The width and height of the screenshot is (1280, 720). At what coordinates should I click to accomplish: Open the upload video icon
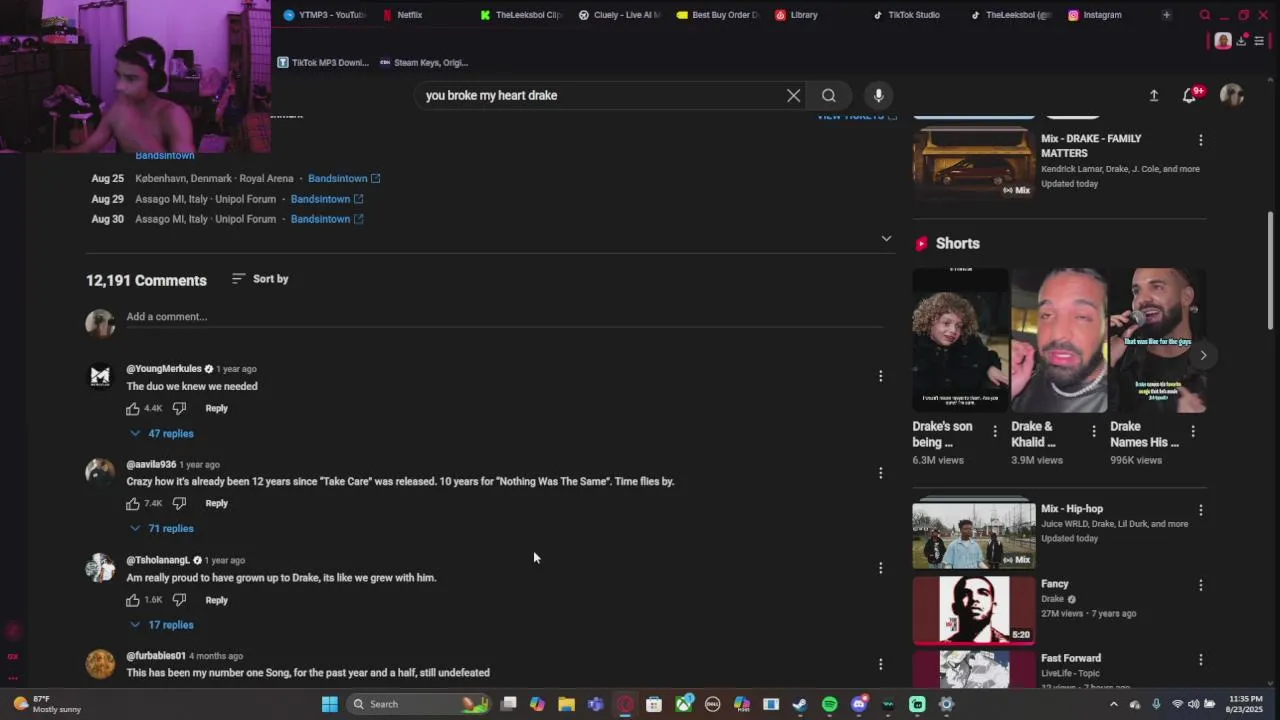click(1153, 95)
